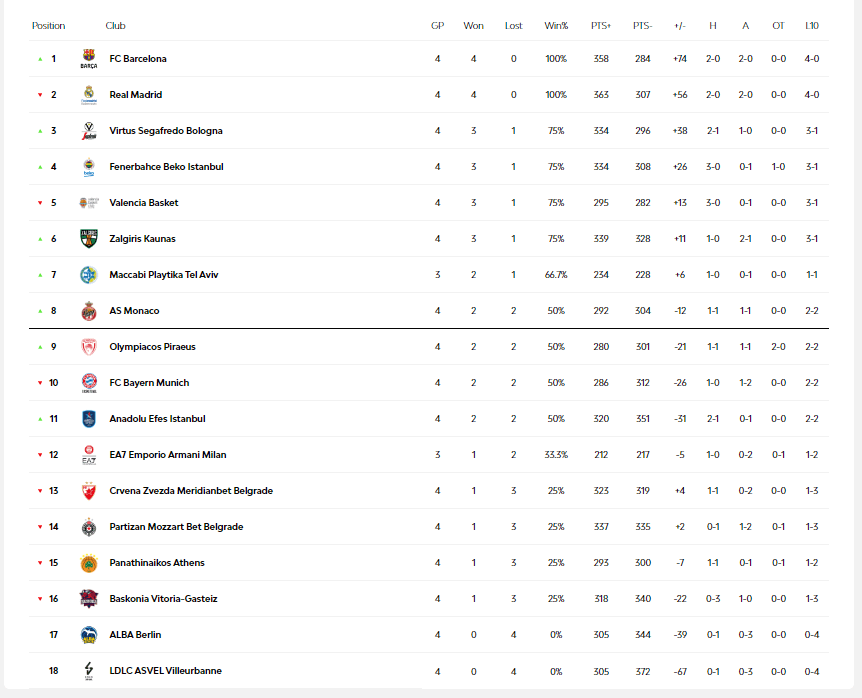Screen dimensions: 862x698
Task: Open the Virtus Segafredo Bologna team link
Action: (166, 131)
